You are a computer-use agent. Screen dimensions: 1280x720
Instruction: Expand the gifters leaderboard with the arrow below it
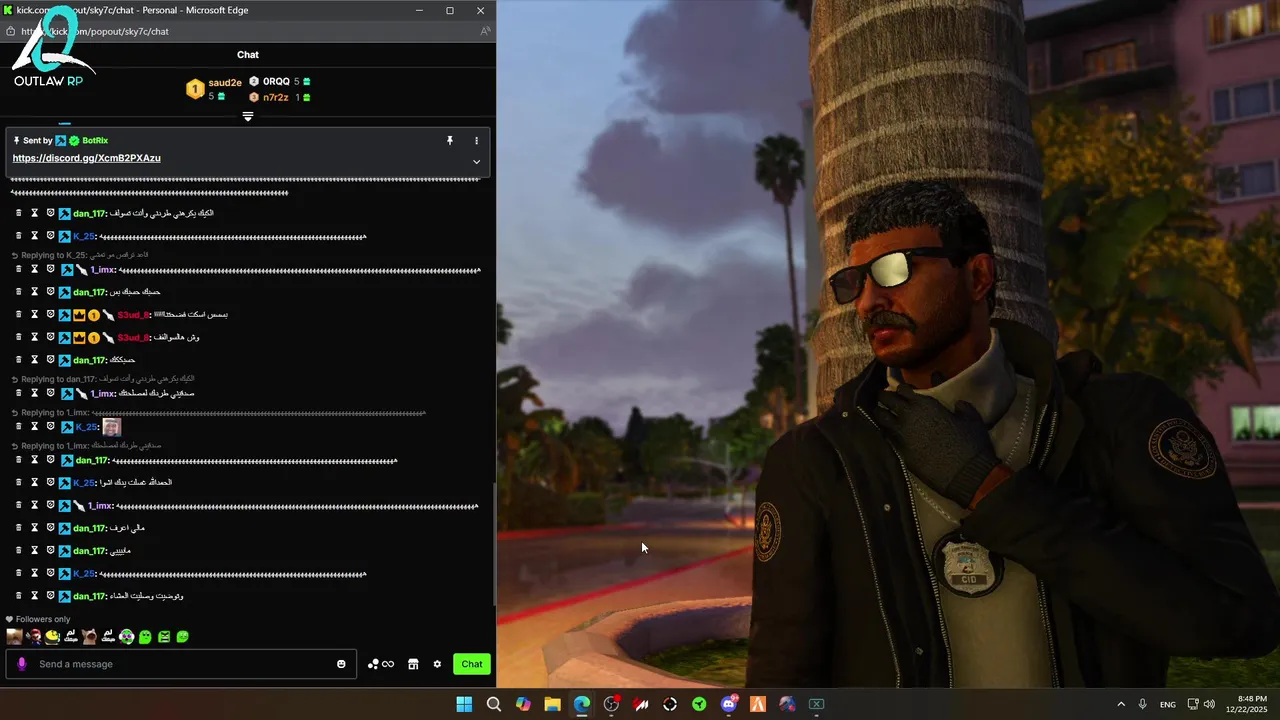248,116
